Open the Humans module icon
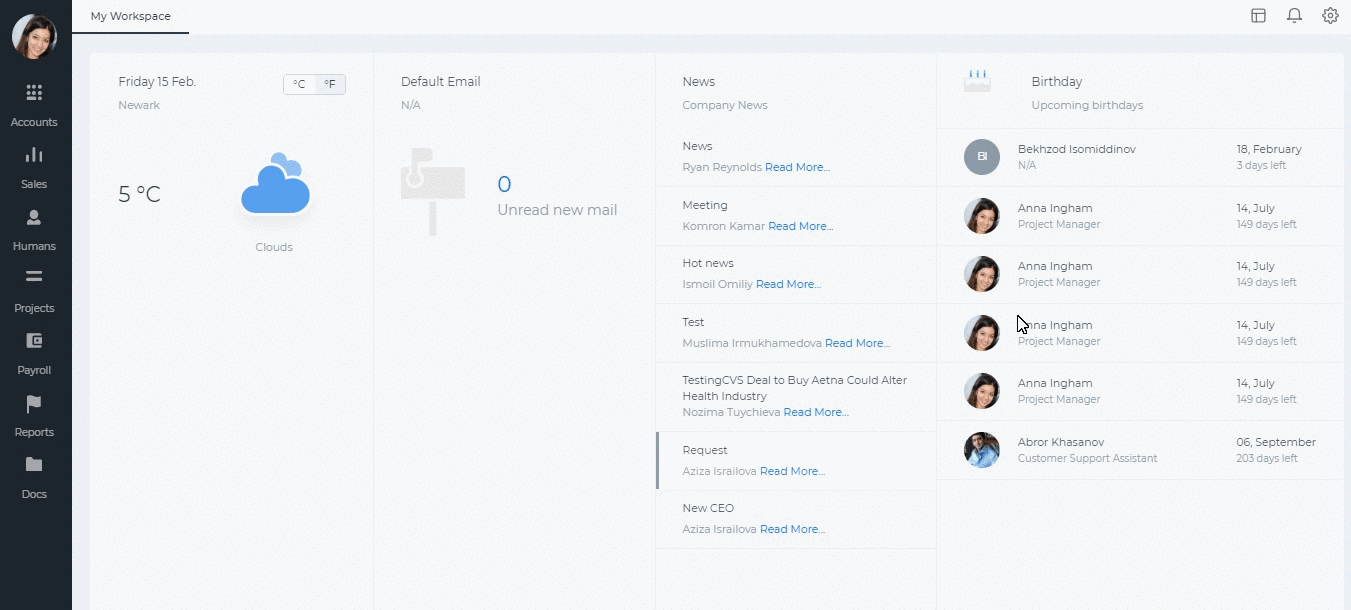The width and height of the screenshot is (1351, 610). 34,217
